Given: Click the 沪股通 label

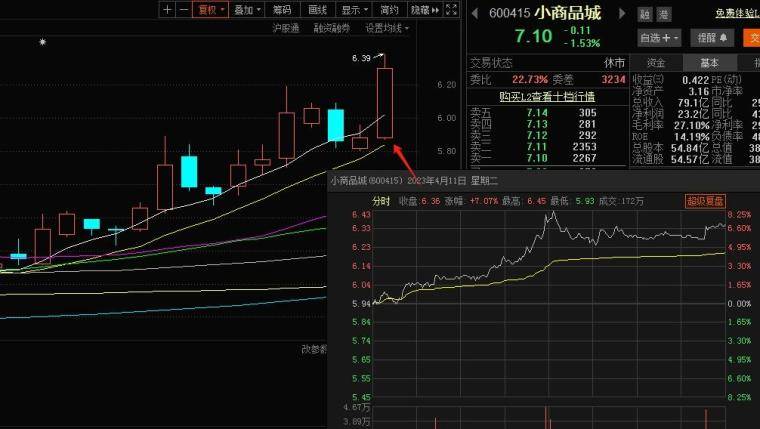Looking at the screenshot, I should point(286,28).
